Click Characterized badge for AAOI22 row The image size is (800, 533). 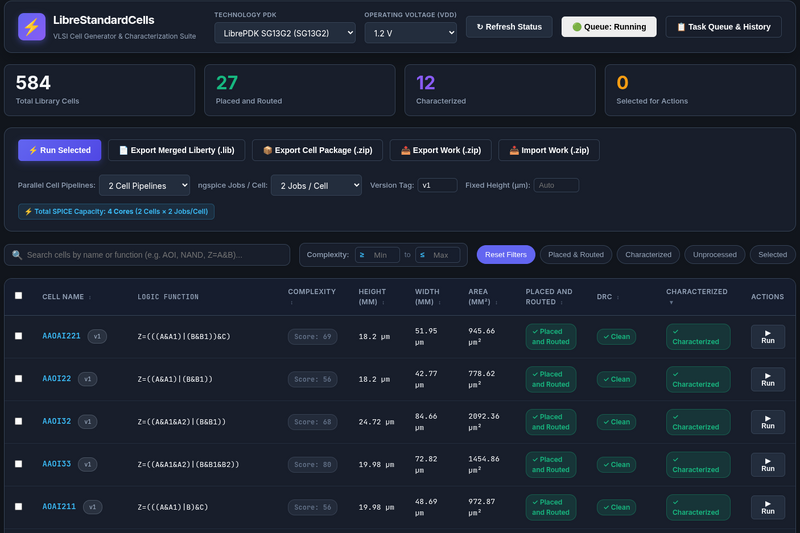coord(698,379)
